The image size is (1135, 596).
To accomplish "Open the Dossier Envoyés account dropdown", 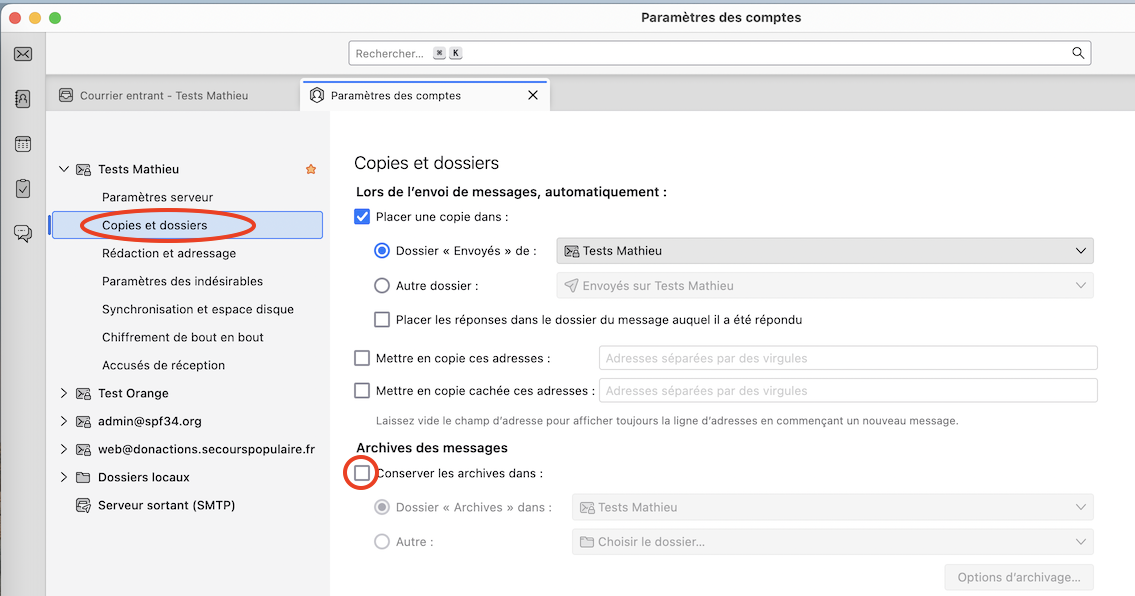I will coord(824,251).
